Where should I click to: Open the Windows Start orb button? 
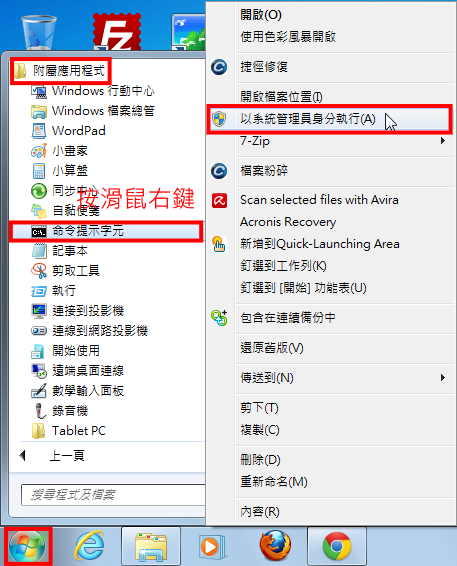click(27, 546)
